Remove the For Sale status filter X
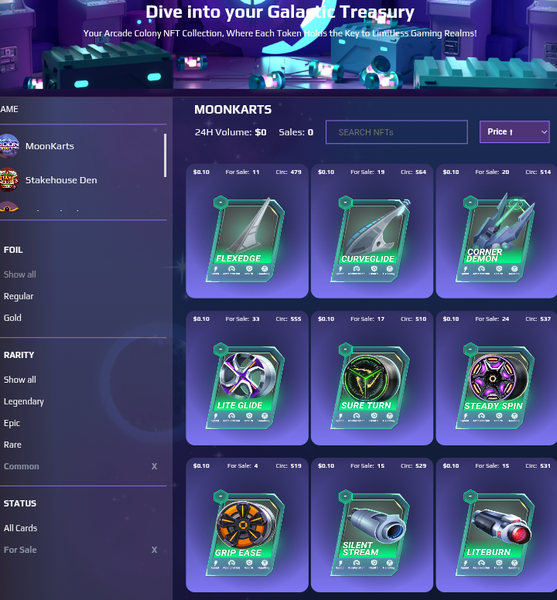Screen dimensions: 557x600 point(154,549)
